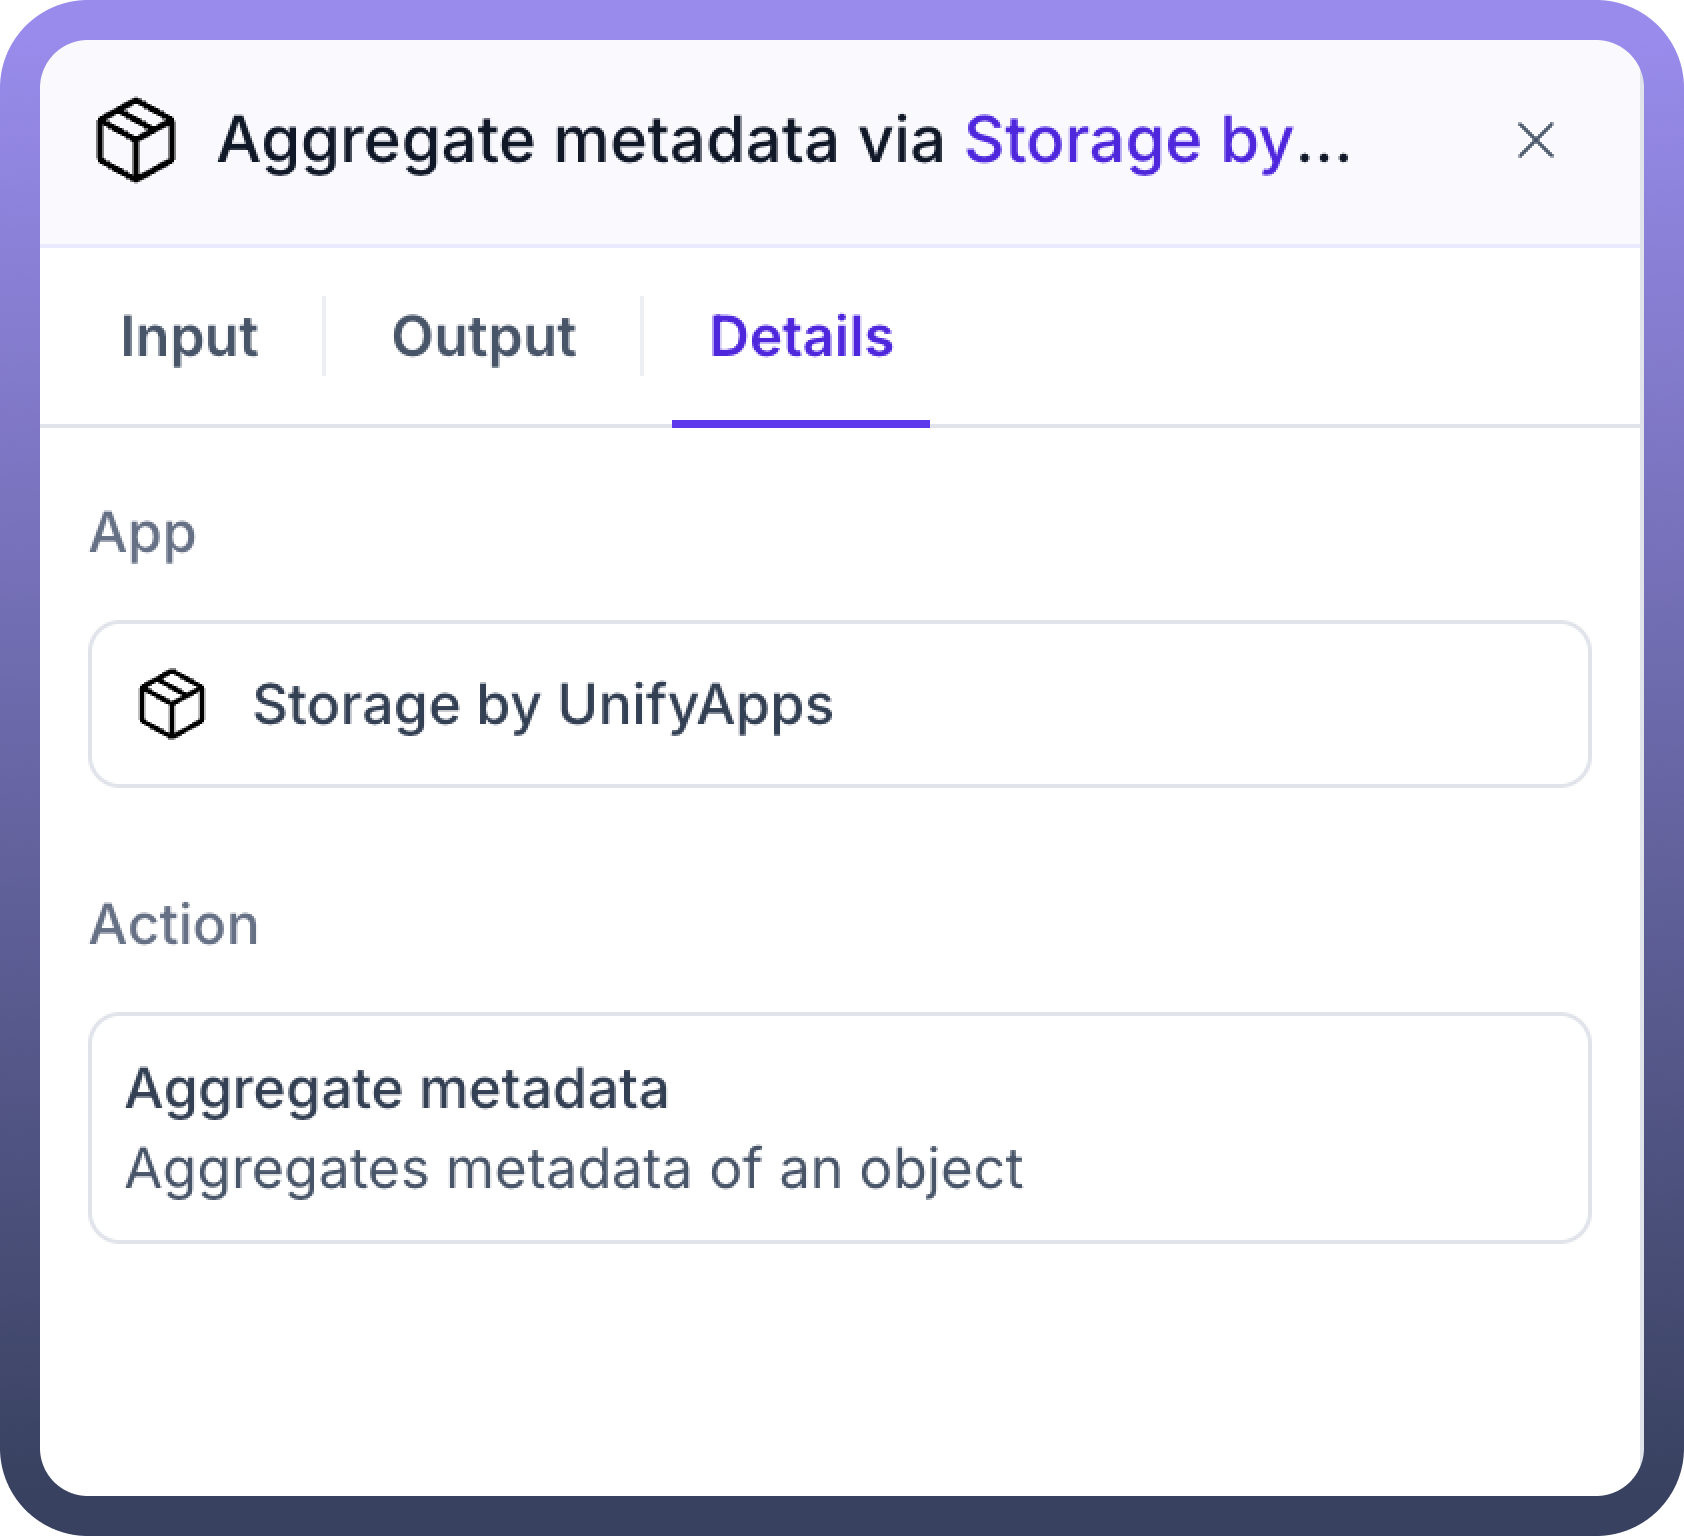1684x1536 pixels.
Task: Close the Aggregate metadata panel
Action: 1535,141
